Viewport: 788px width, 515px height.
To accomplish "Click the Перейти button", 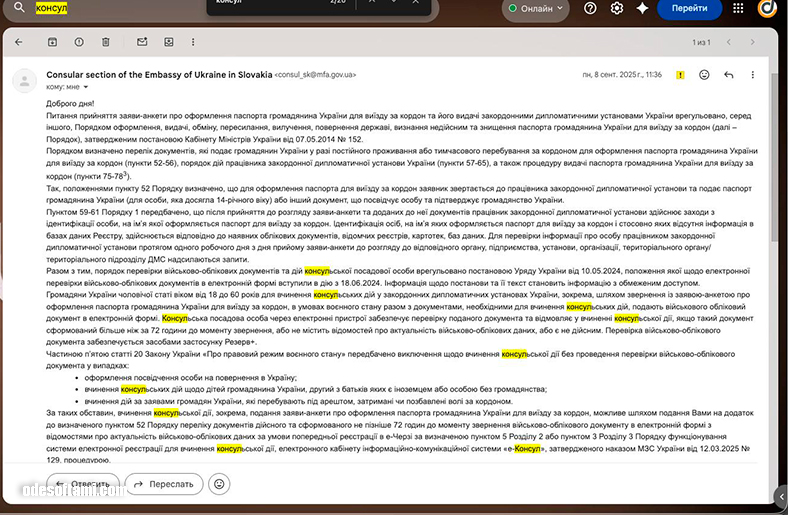I will click(x=689, y=8).
